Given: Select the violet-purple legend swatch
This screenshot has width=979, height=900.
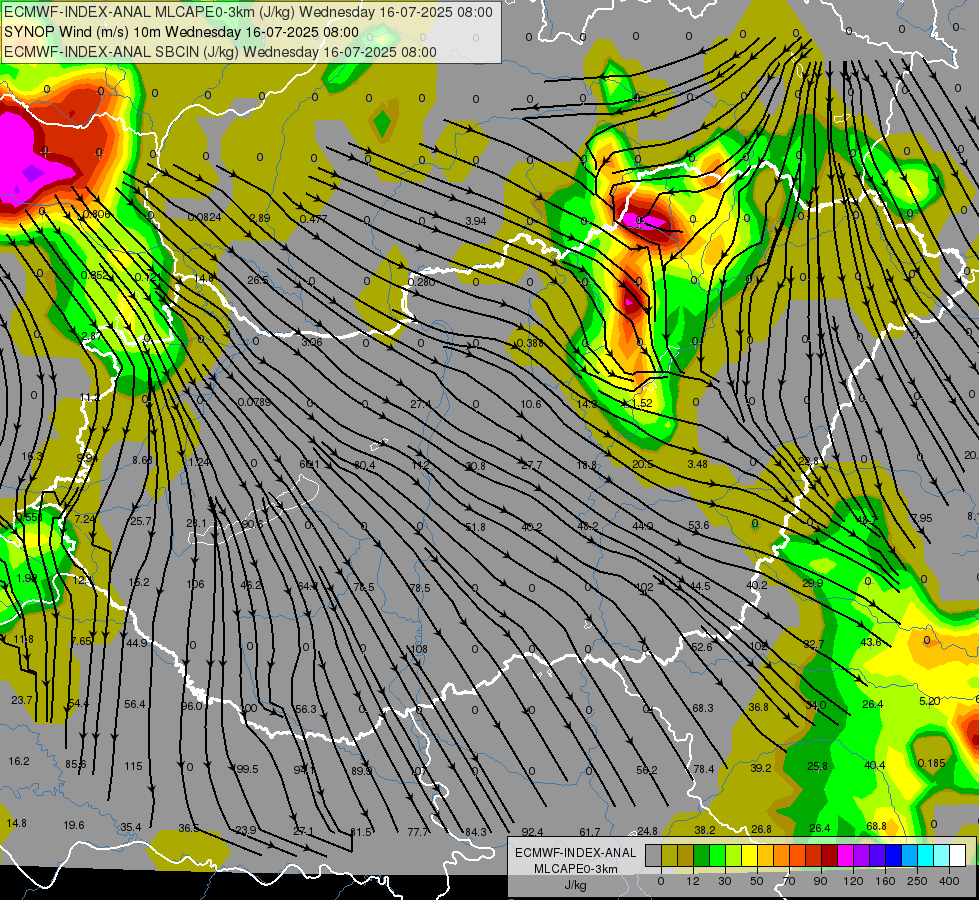Looking at the screenshot, I should coord(862,856).
